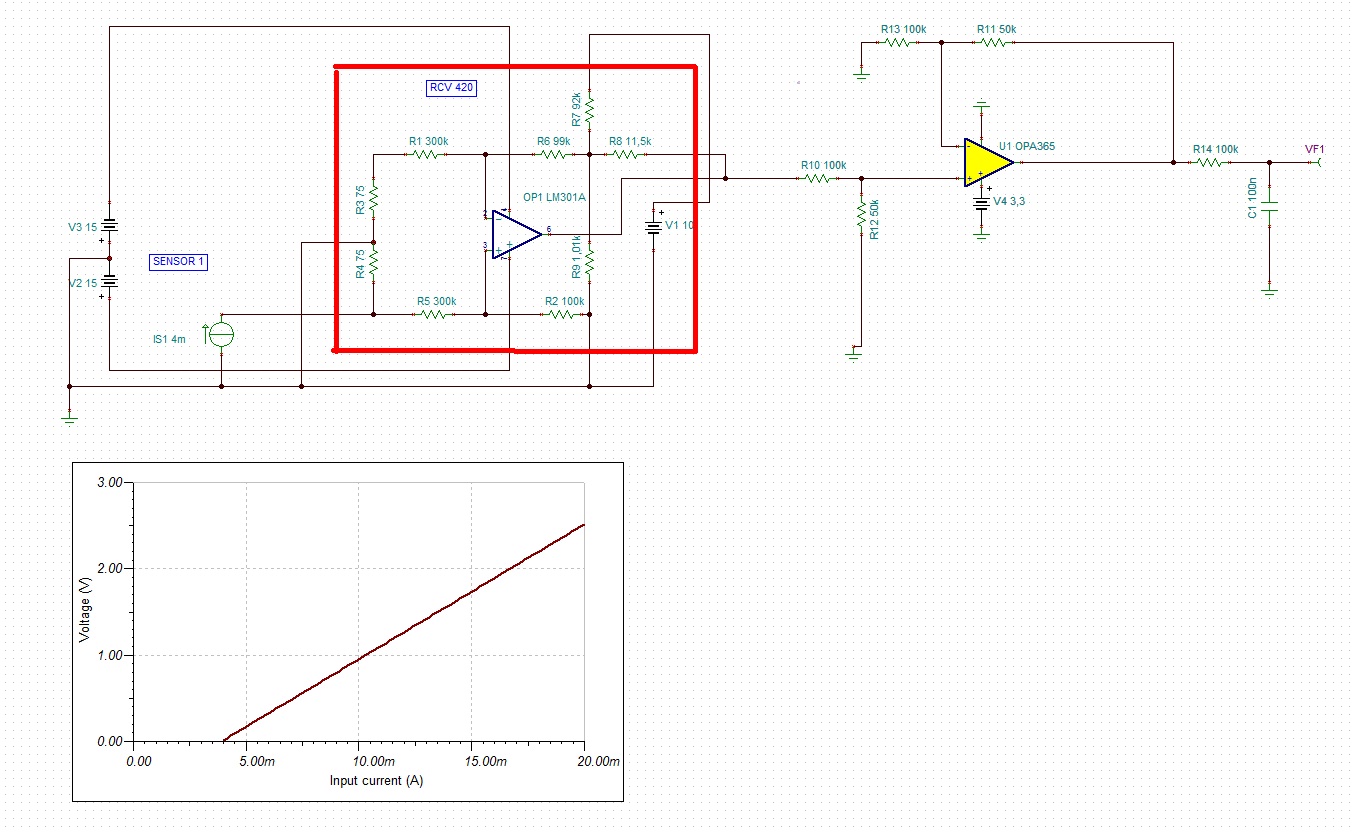This screenshot has width=1353, height=833.
Task: Select the OP1 LM301A op-amp triangle
Action: click(516, 234)
